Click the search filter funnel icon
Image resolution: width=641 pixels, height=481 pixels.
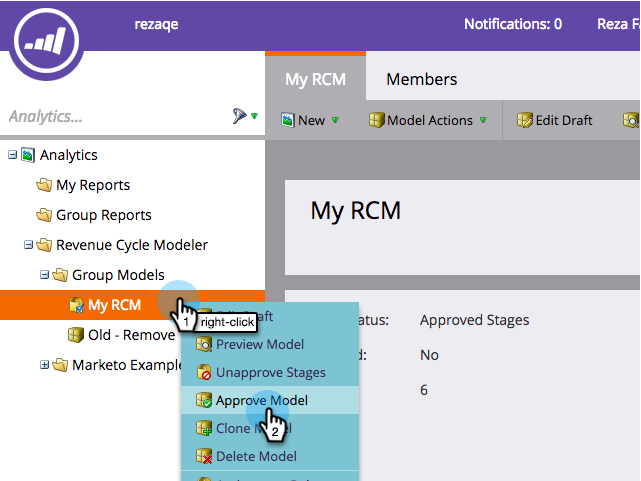pyautogui.click(x=240, y=116)
